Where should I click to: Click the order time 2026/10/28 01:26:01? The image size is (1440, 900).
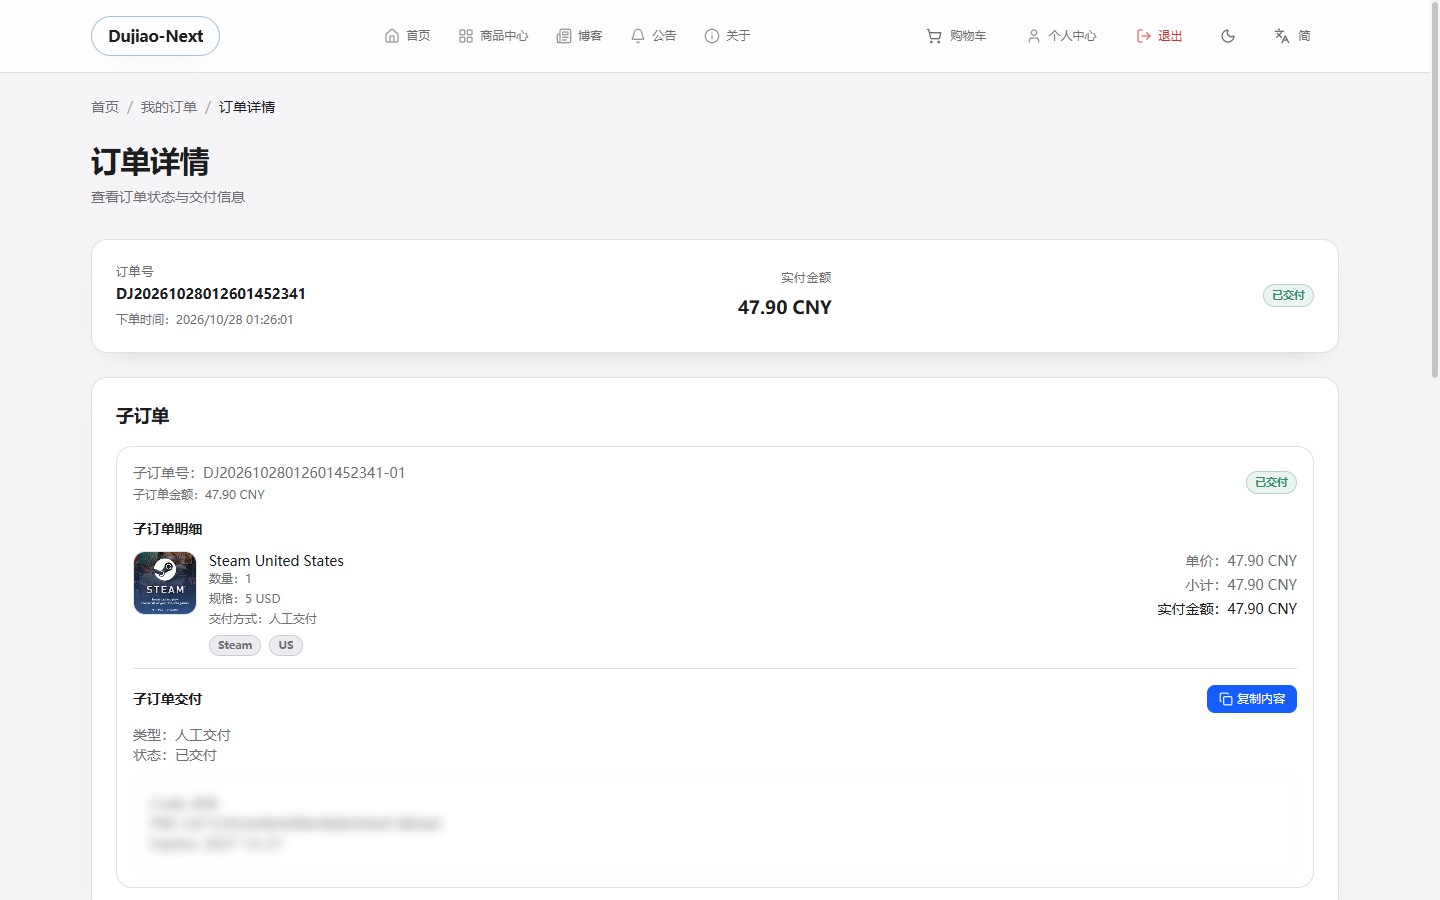[234, 320]
